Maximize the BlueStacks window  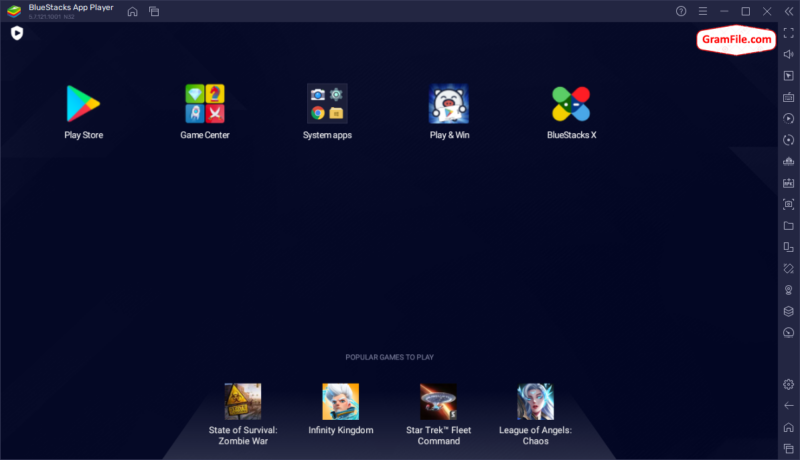(x=745, y=11)
